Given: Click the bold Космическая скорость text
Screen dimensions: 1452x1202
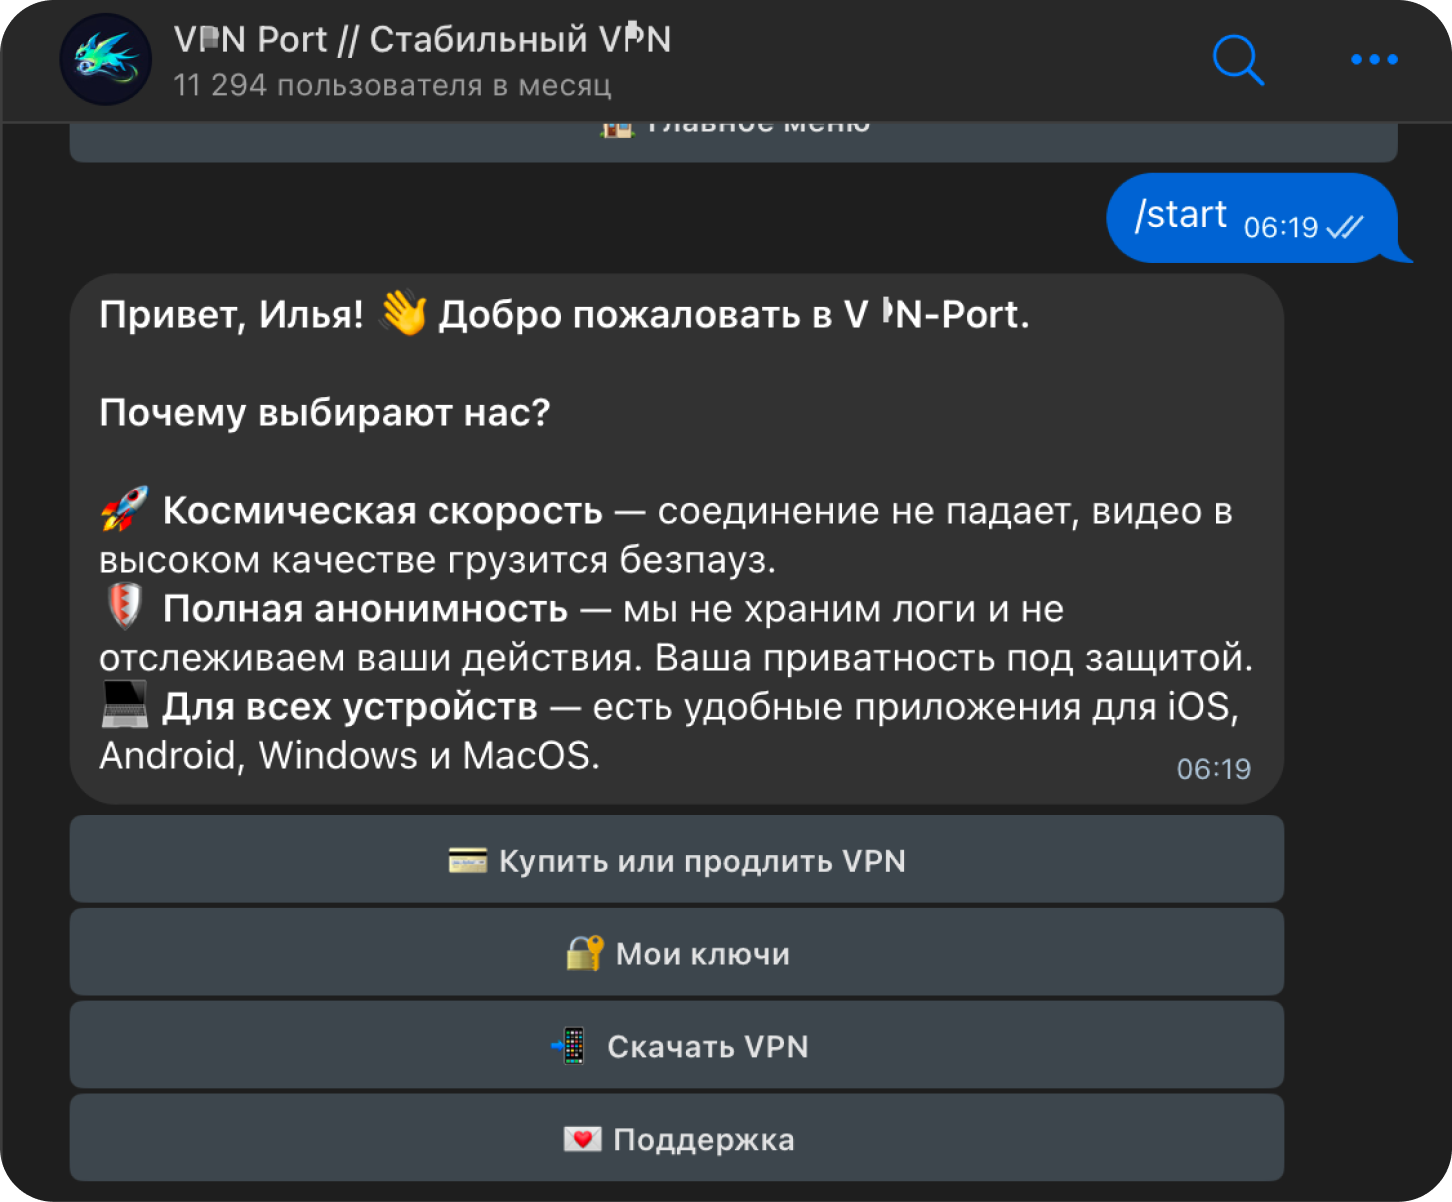Looking at the screenshot, I should click(x=383, y=510).
